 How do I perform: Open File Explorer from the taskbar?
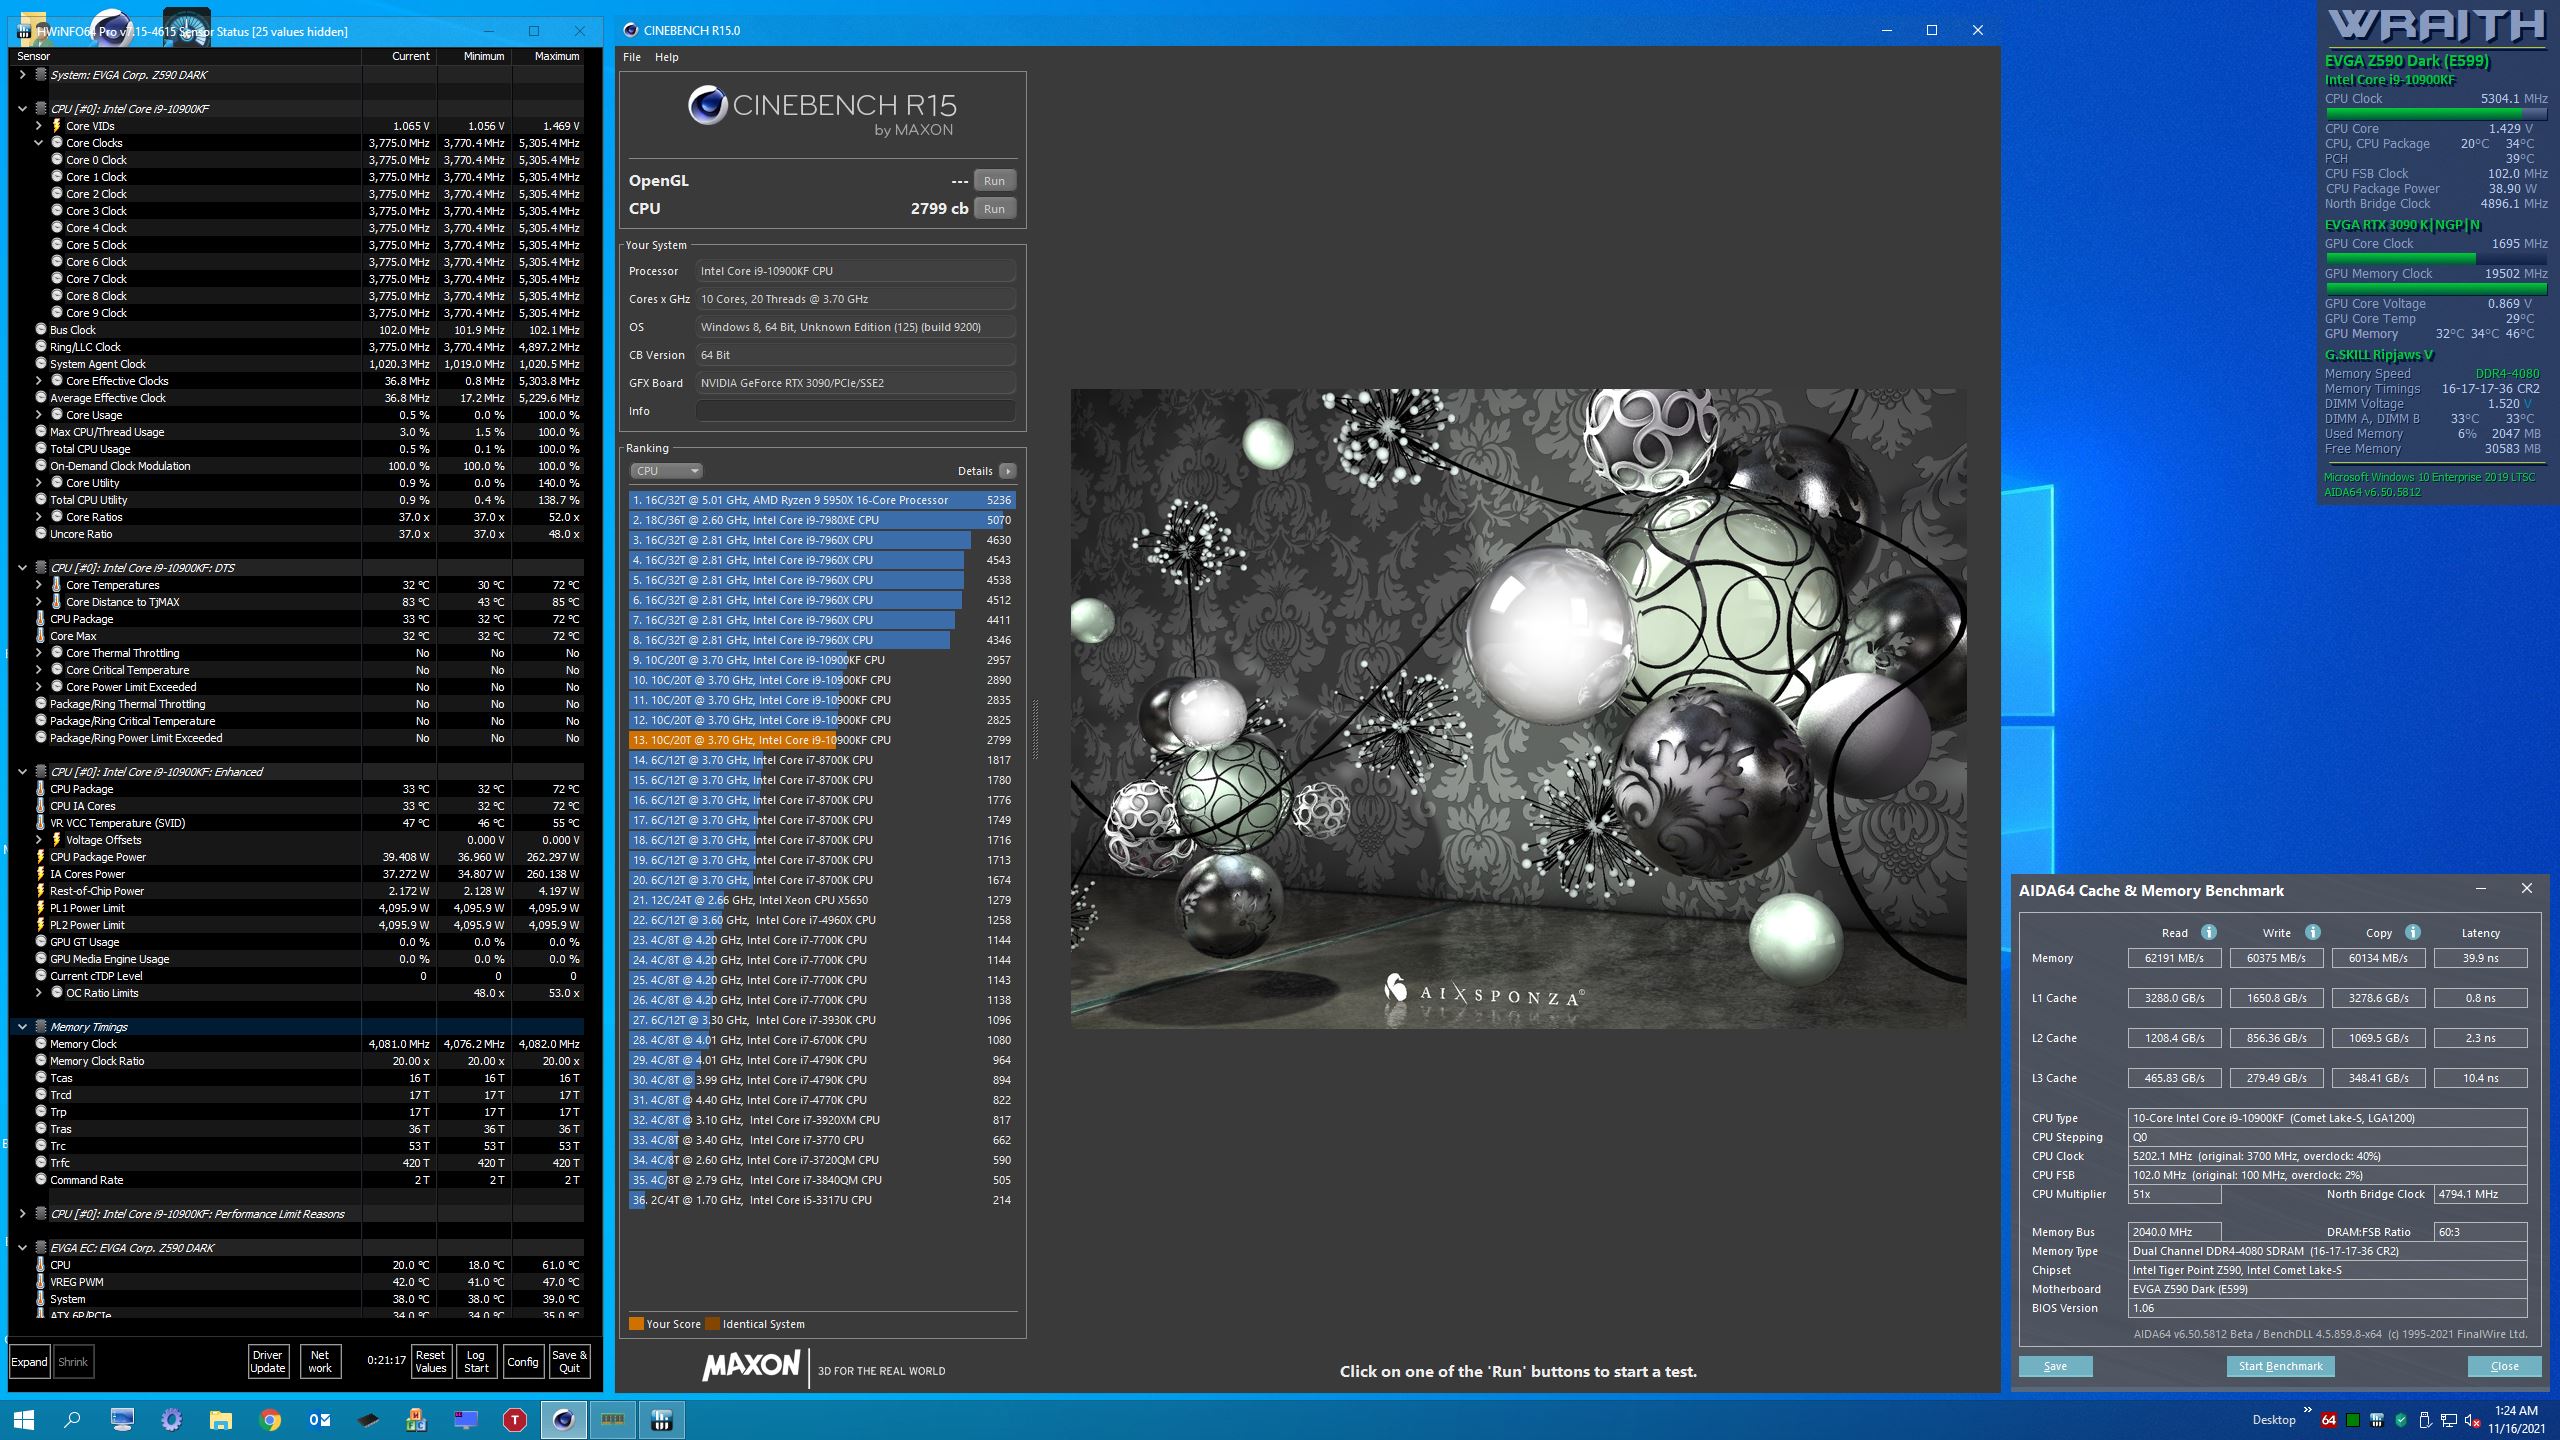220,1419
